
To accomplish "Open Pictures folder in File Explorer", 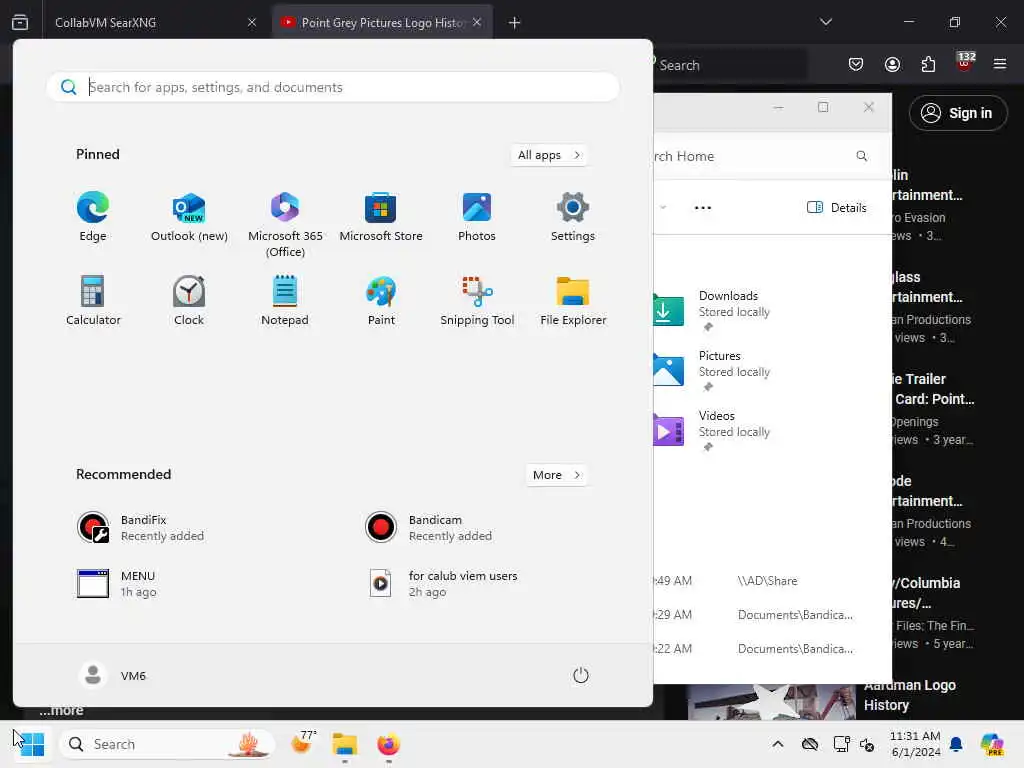I will point(712,370).
